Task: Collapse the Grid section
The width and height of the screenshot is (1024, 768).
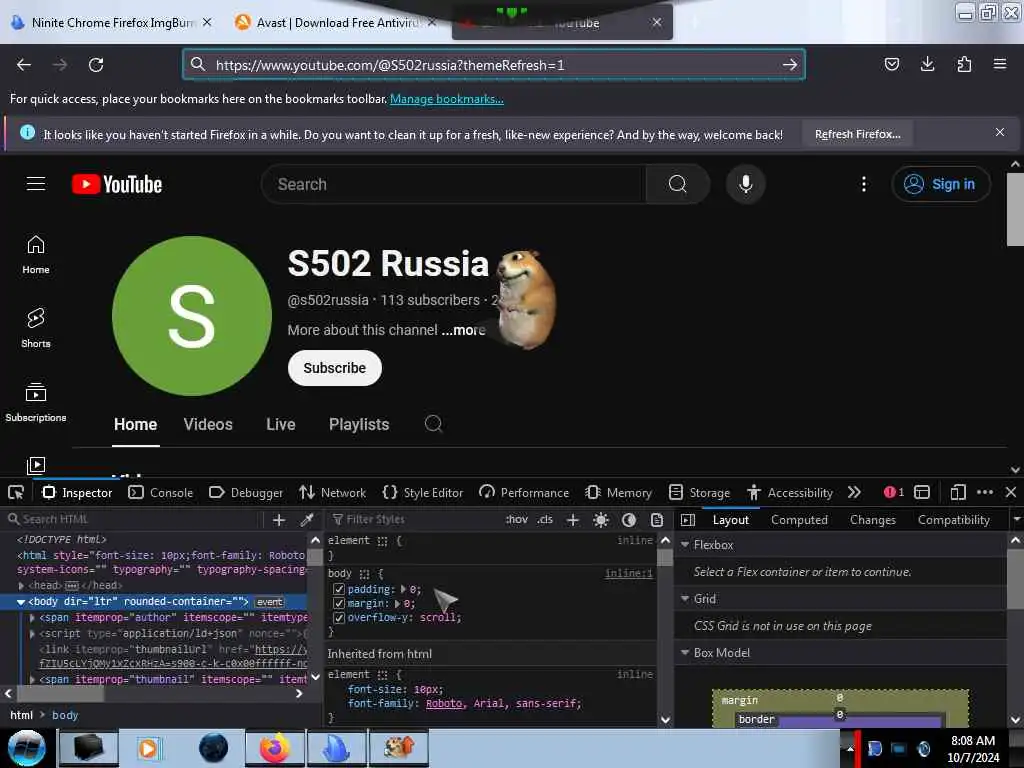Action: 685,598
